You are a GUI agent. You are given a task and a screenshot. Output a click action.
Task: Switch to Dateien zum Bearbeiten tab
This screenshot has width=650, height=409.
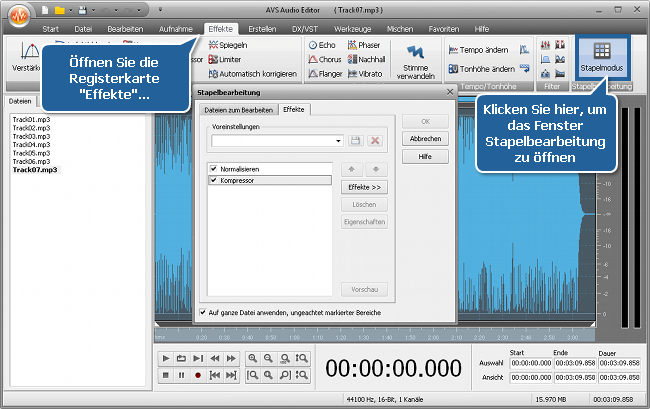(239, 110)
